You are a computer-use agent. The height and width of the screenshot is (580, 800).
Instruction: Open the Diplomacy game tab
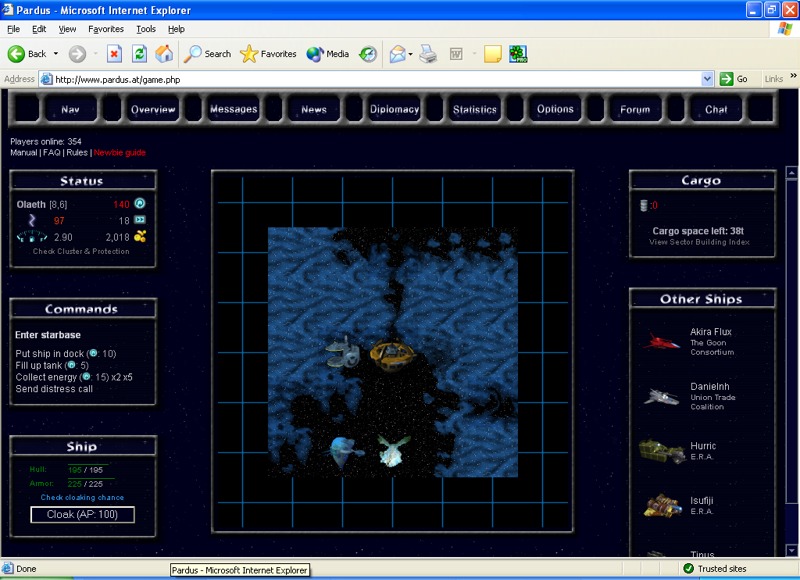tap(394, 109)
